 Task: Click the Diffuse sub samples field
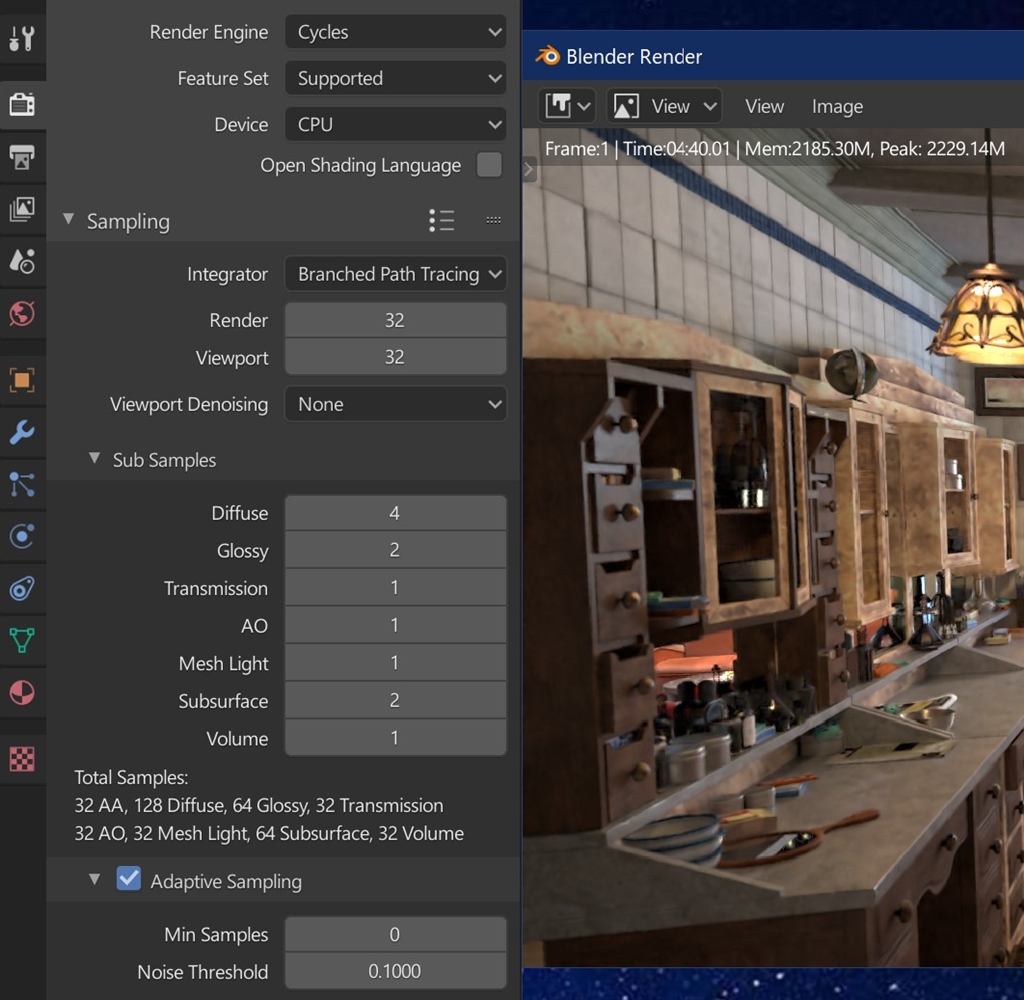coord(395,513)
